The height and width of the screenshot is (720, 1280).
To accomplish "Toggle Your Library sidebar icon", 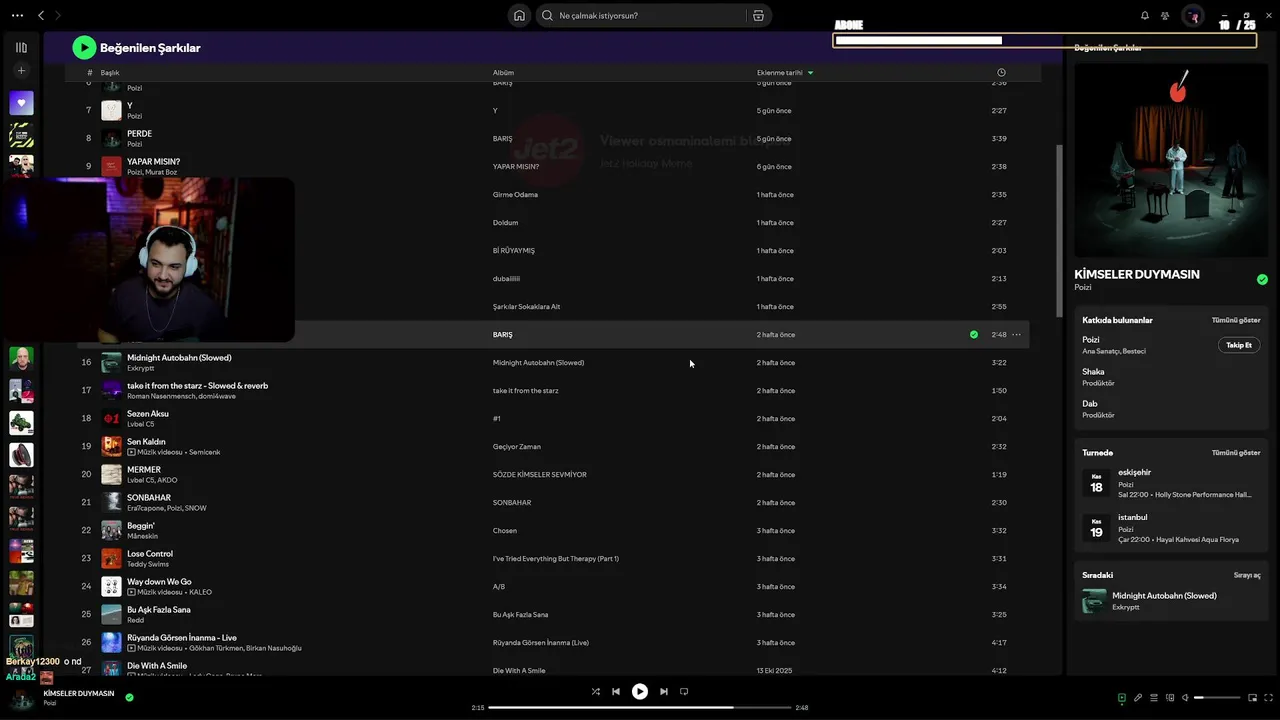I will pyautogui.click(x=21, y=47).
